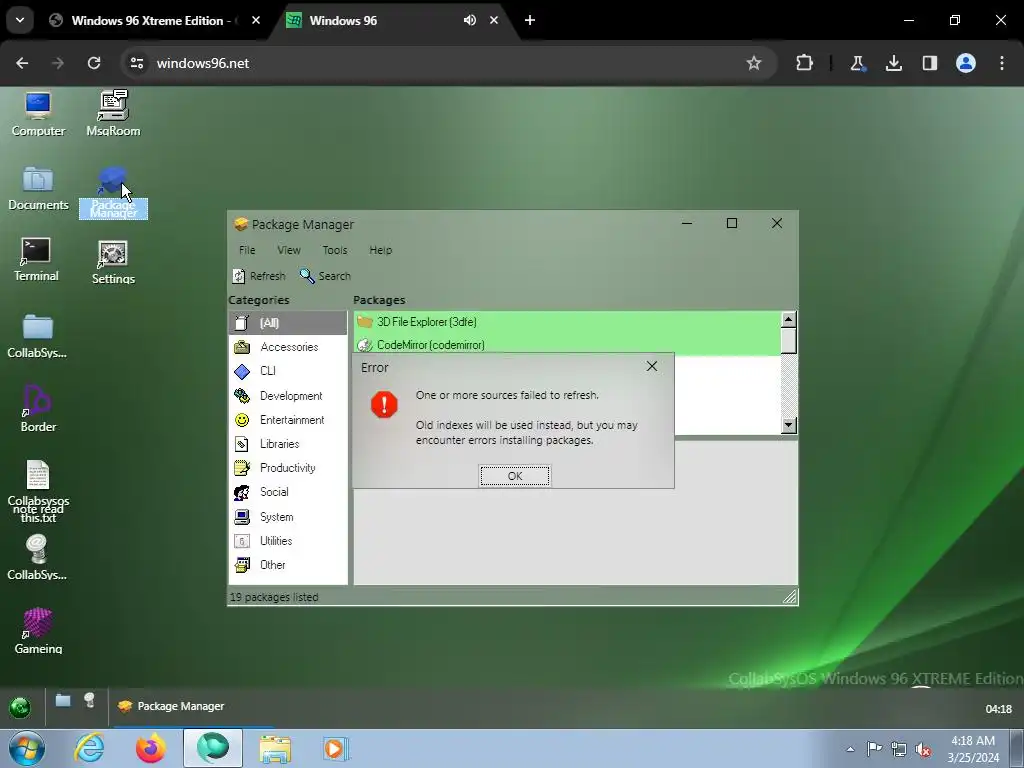The height and width of the screenshot is (768, 1024).
Task: Open the View menu
Action: point(289,250)
